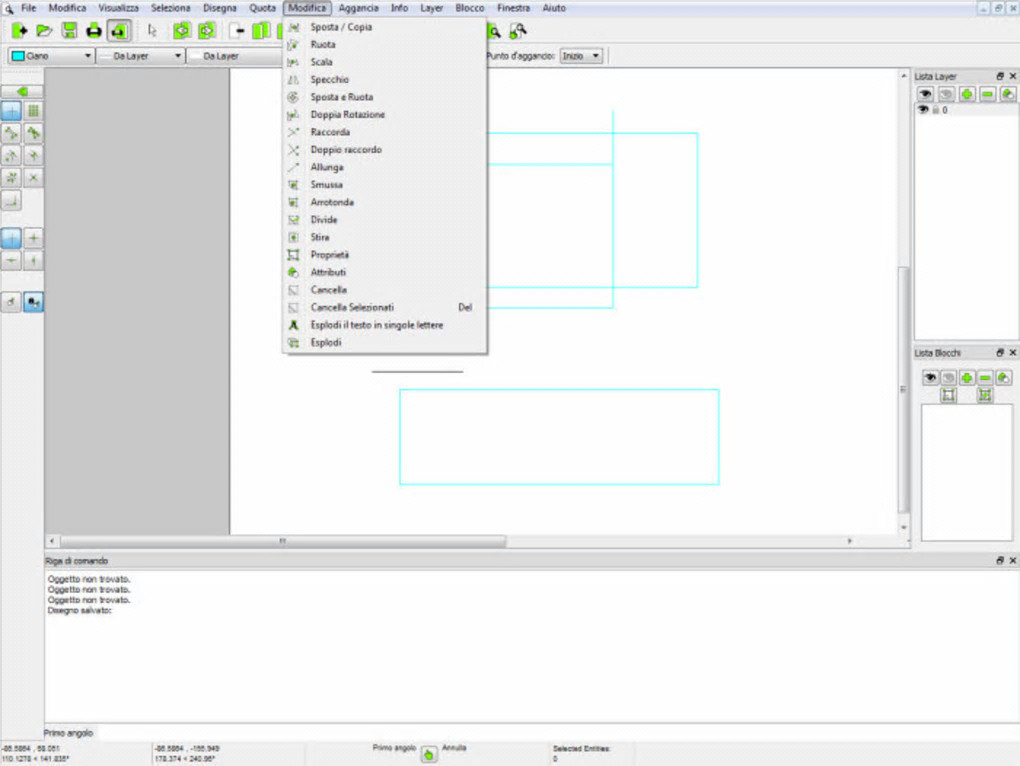Enable snap to center icon
Image resolution: width=1020 pixels, height=766 pixels.
11,155
